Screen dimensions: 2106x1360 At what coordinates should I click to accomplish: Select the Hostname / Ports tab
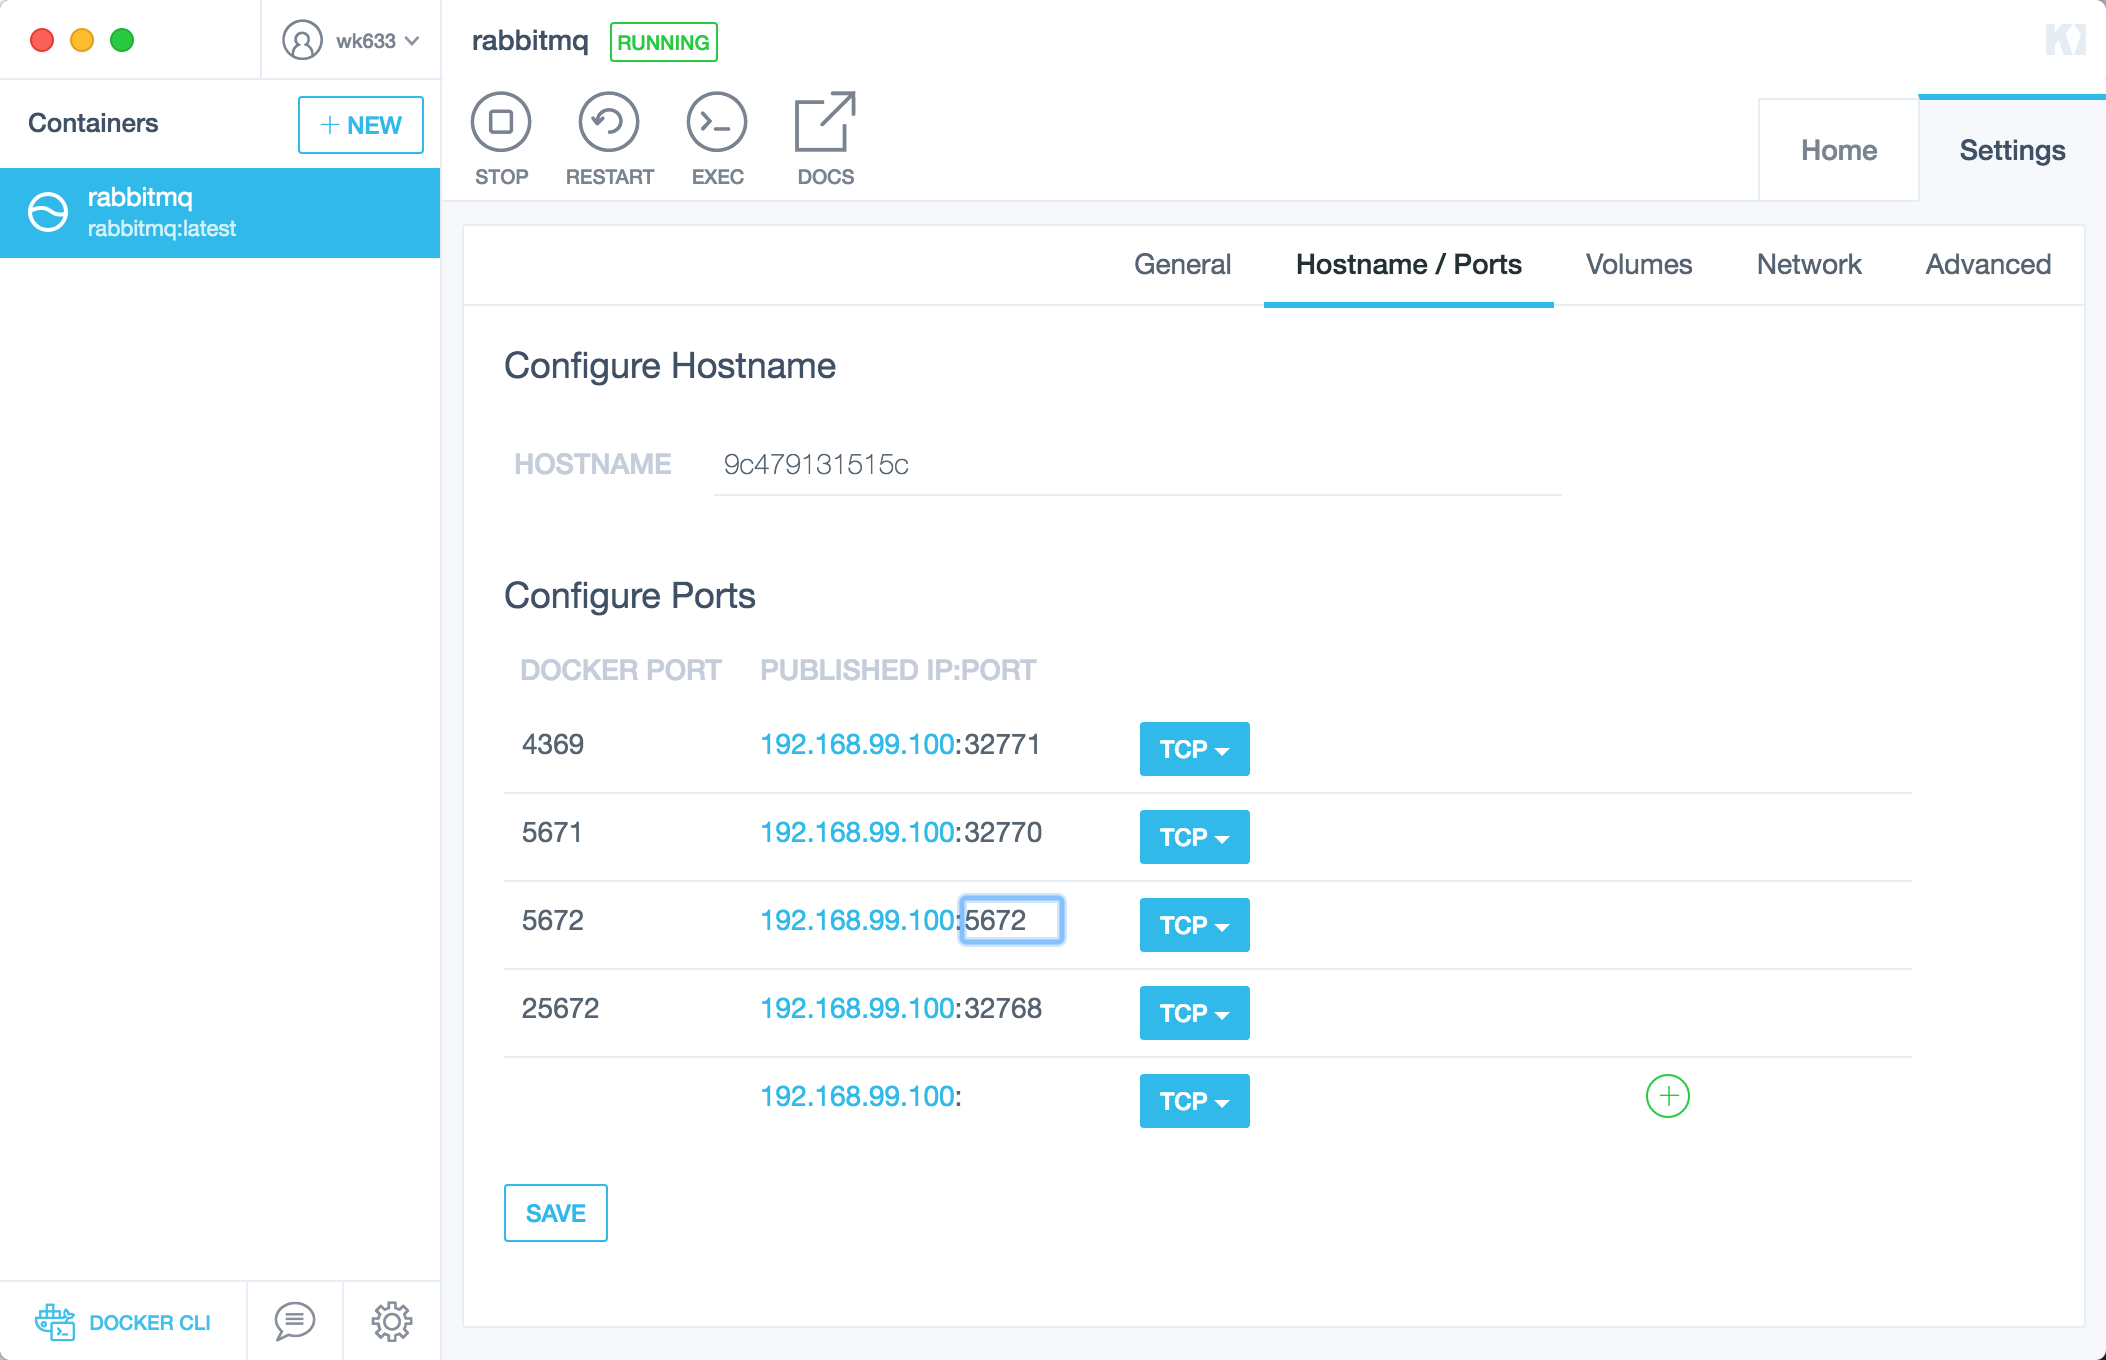pyautogui.click(x=1409, y=264)
